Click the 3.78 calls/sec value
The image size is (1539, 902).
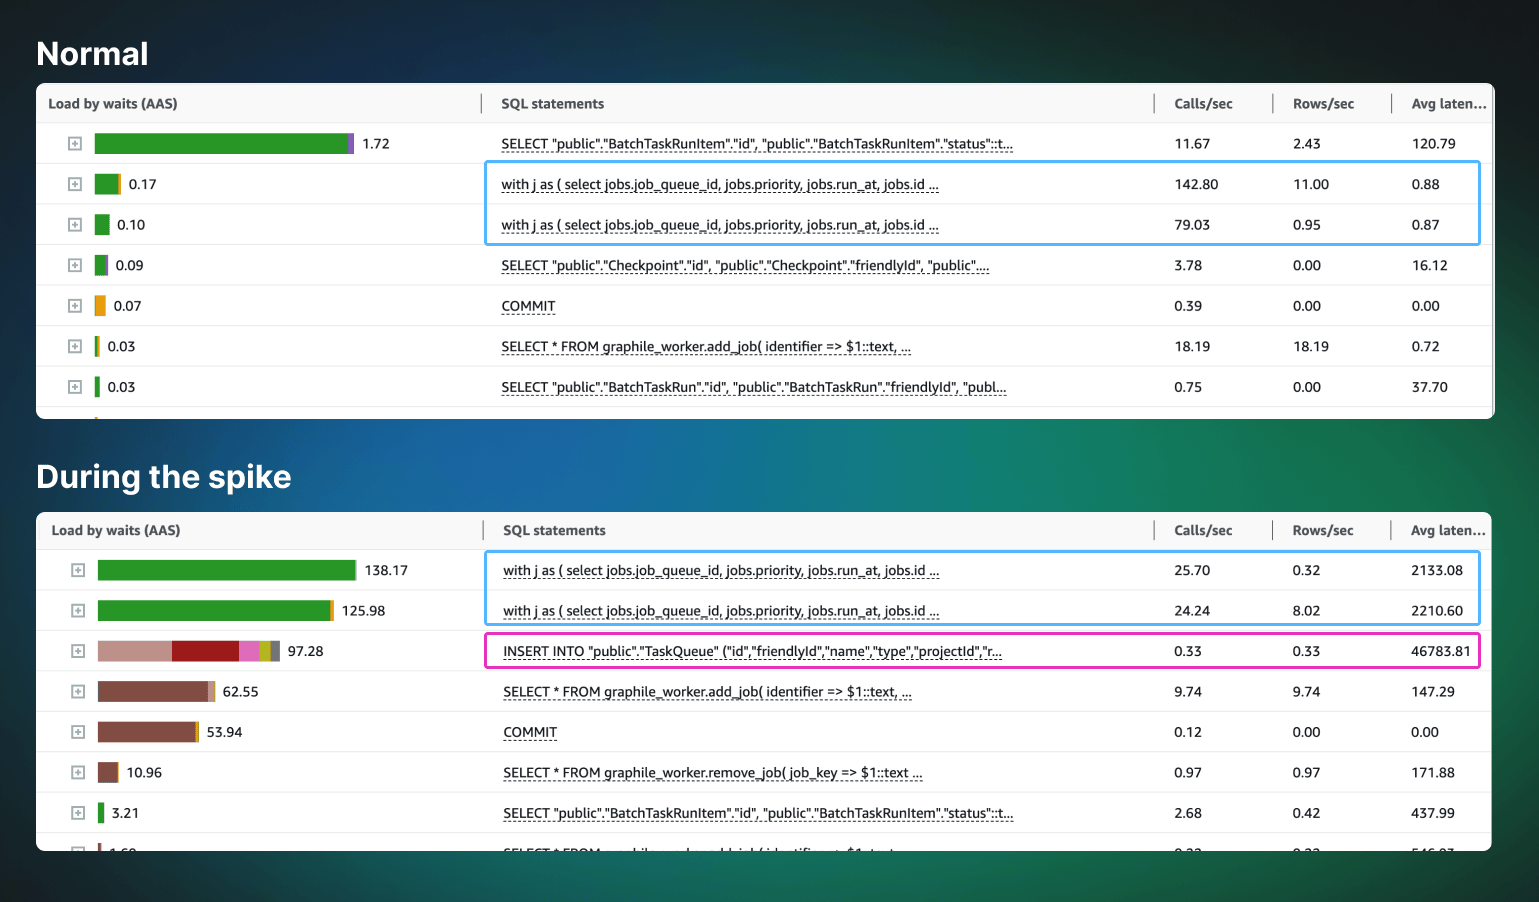(x=1188, y=266)
